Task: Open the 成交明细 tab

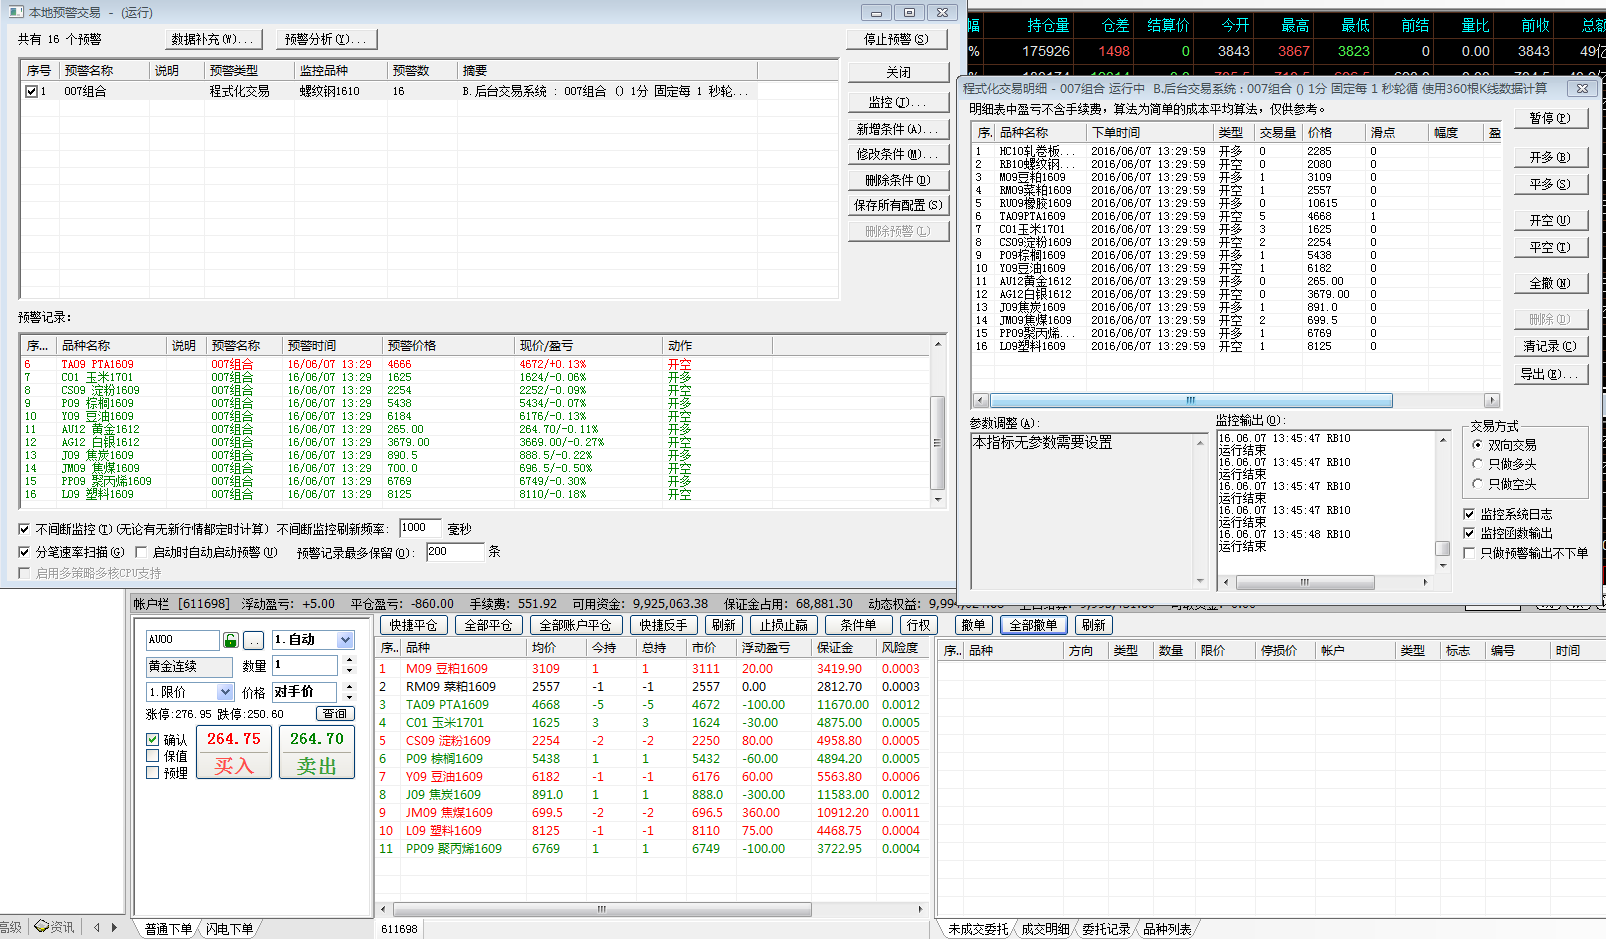Action: click(x=1045, y=929)
